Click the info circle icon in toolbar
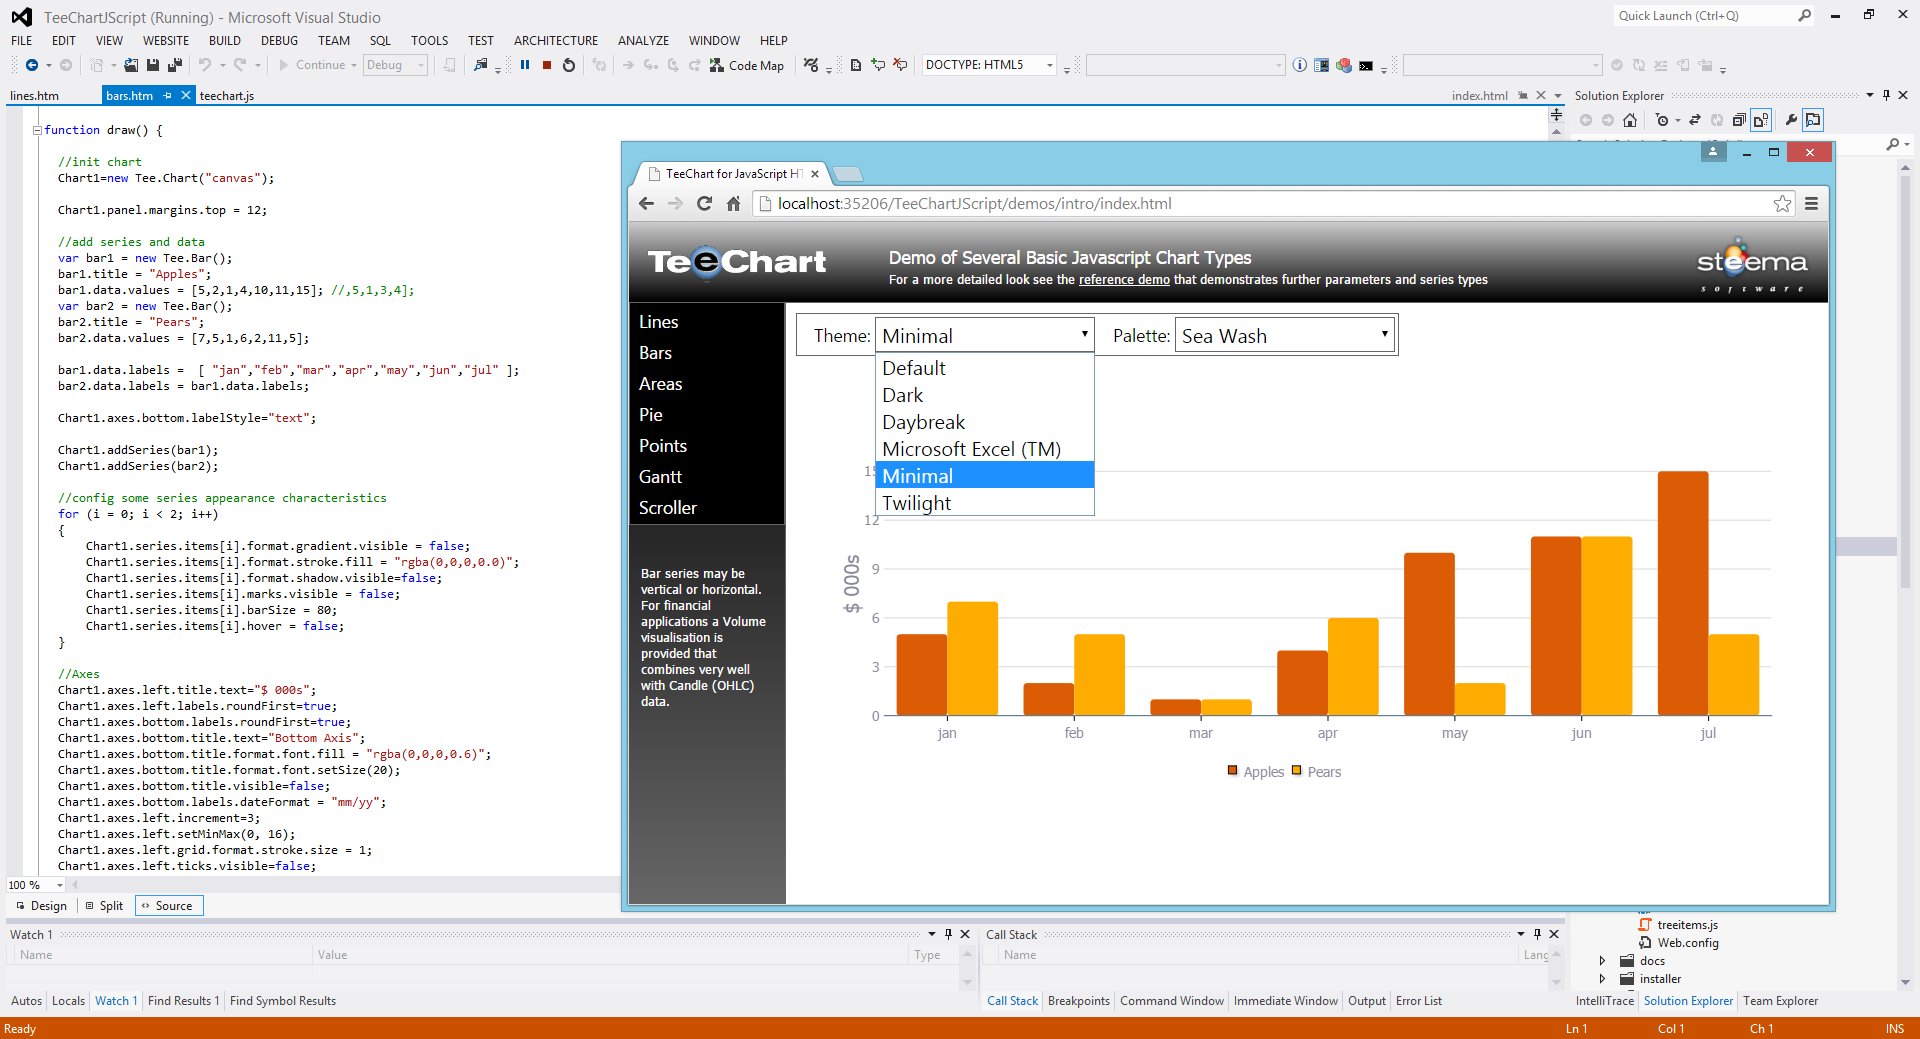1920x1039 pixels. (1299, 65)
